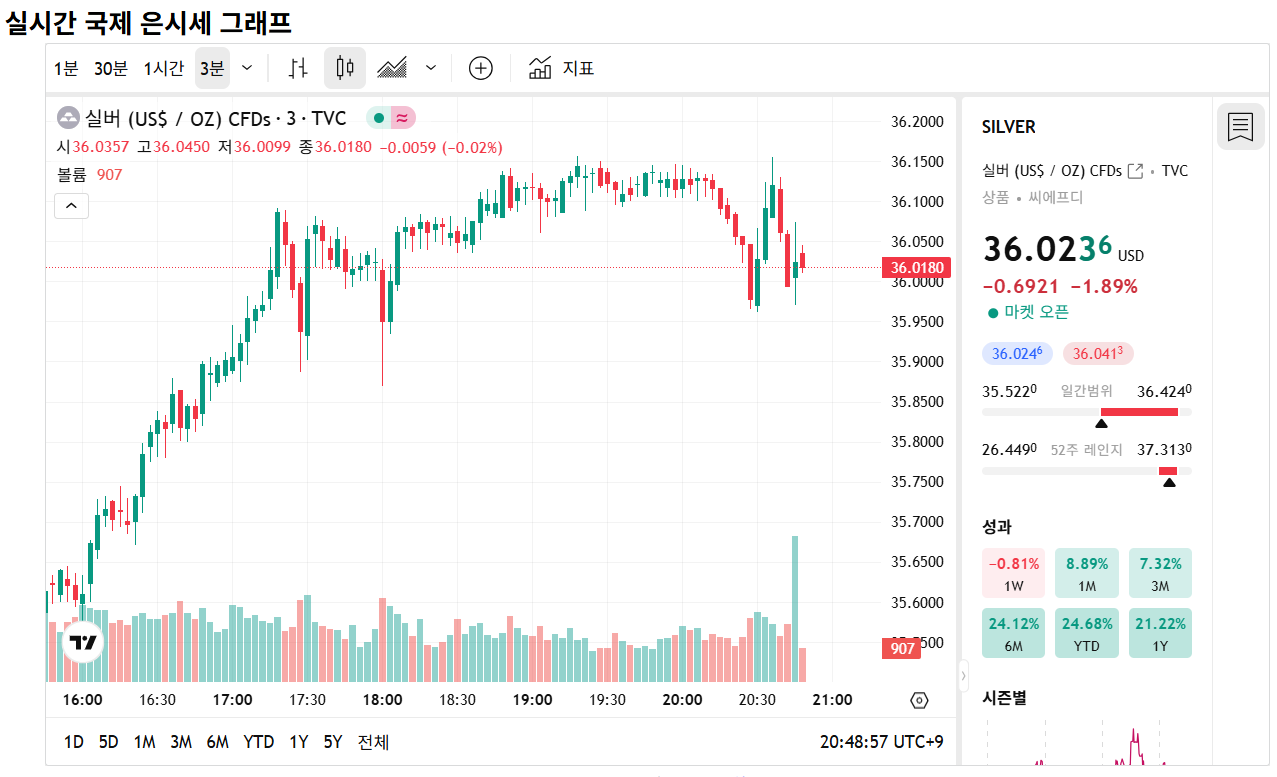Collapse the volume pane with the arrow
The width and height of the screenshot is (1277, 777).
coord(70,205)
